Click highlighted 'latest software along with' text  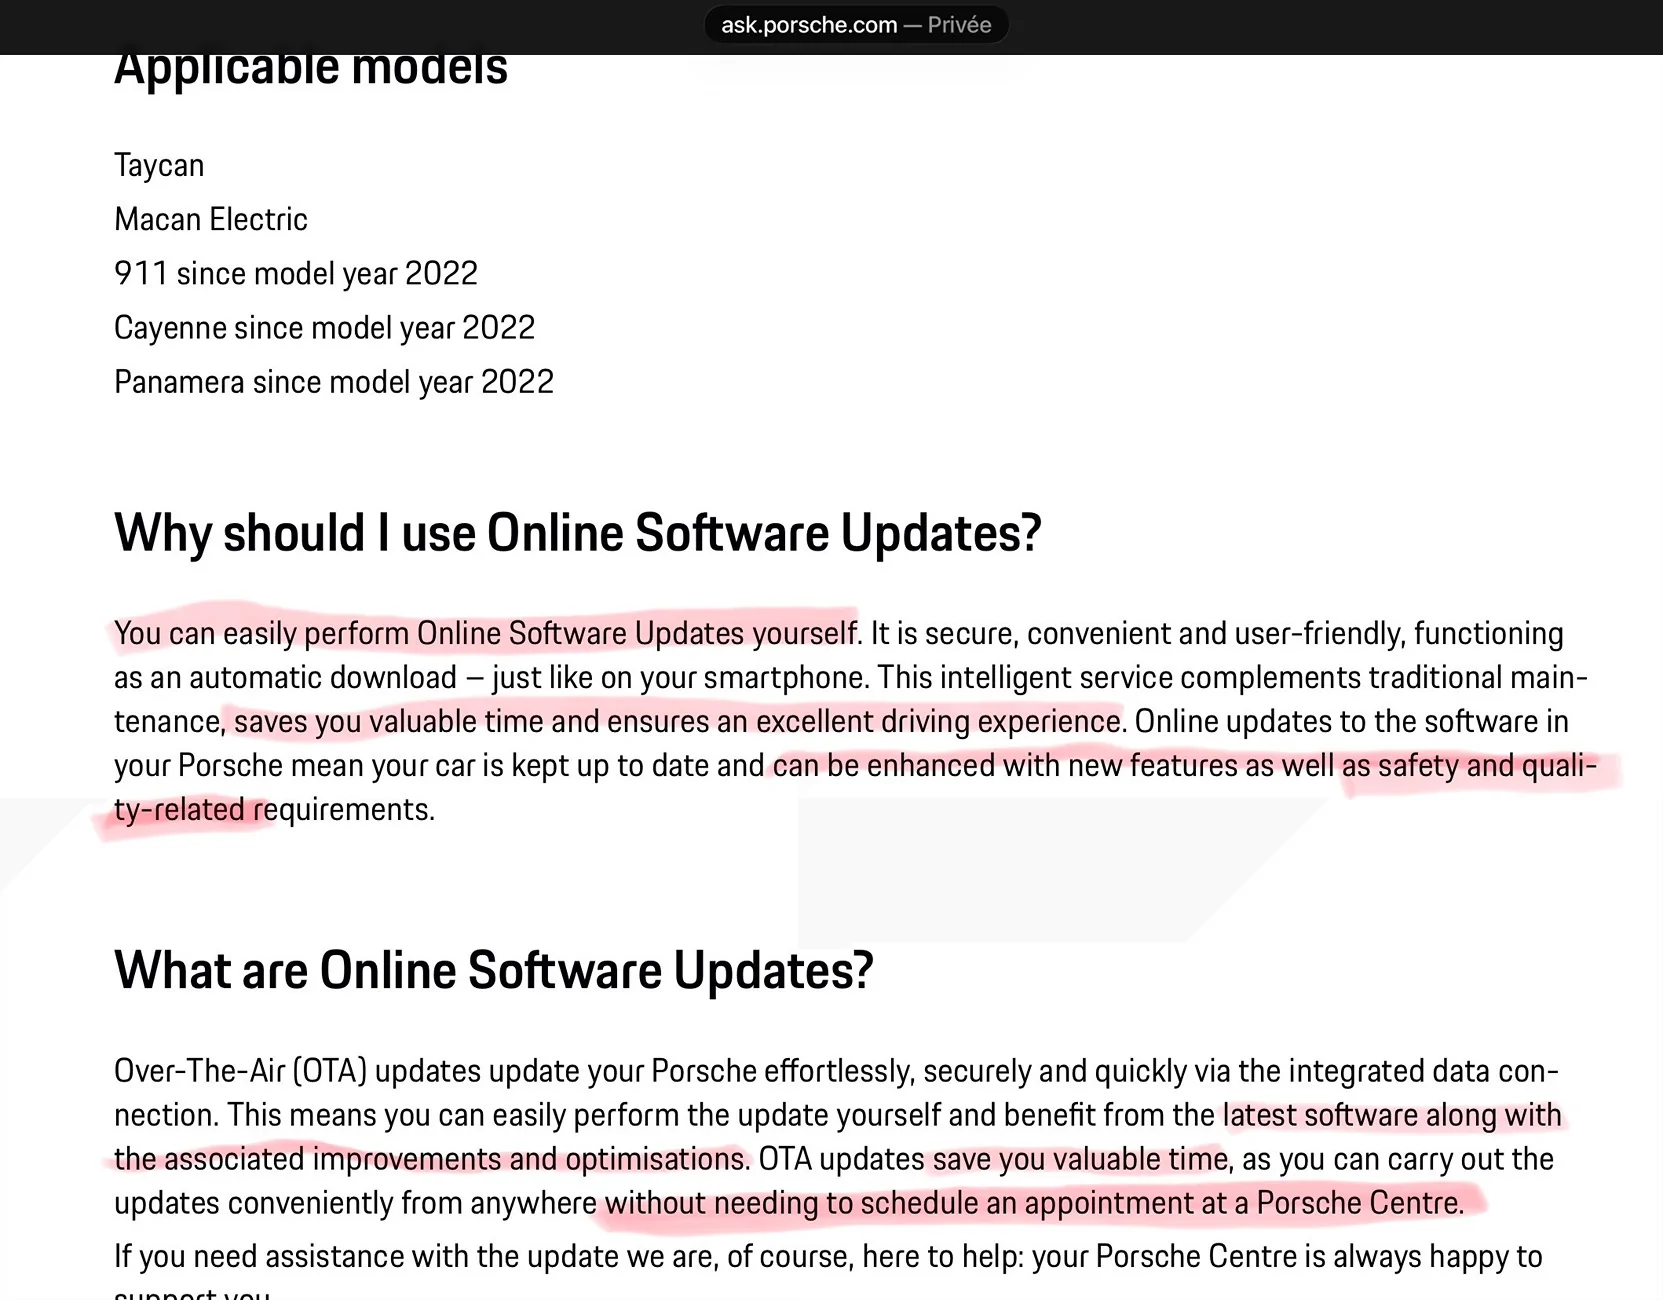click(x=1391, y=1115)
